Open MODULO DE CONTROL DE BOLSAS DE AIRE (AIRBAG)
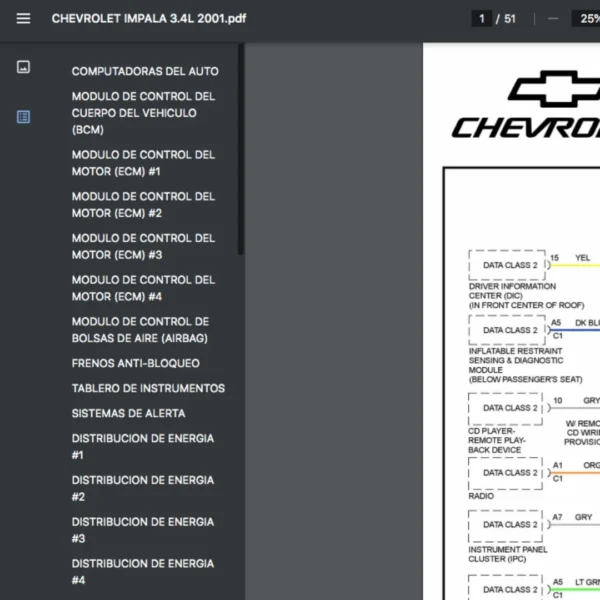This screenshot has height=600, width=600. (x=140, y=330)
